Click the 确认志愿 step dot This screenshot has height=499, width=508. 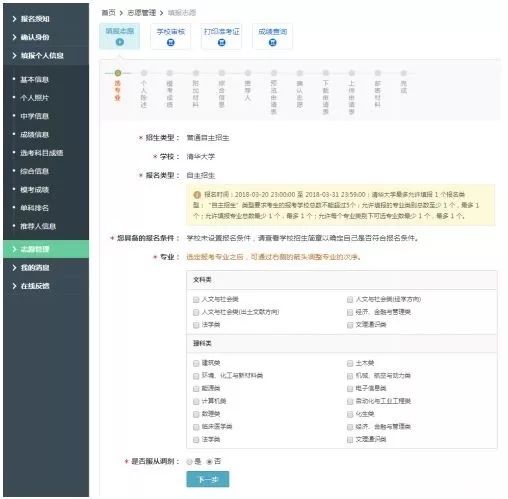(300, 73)
